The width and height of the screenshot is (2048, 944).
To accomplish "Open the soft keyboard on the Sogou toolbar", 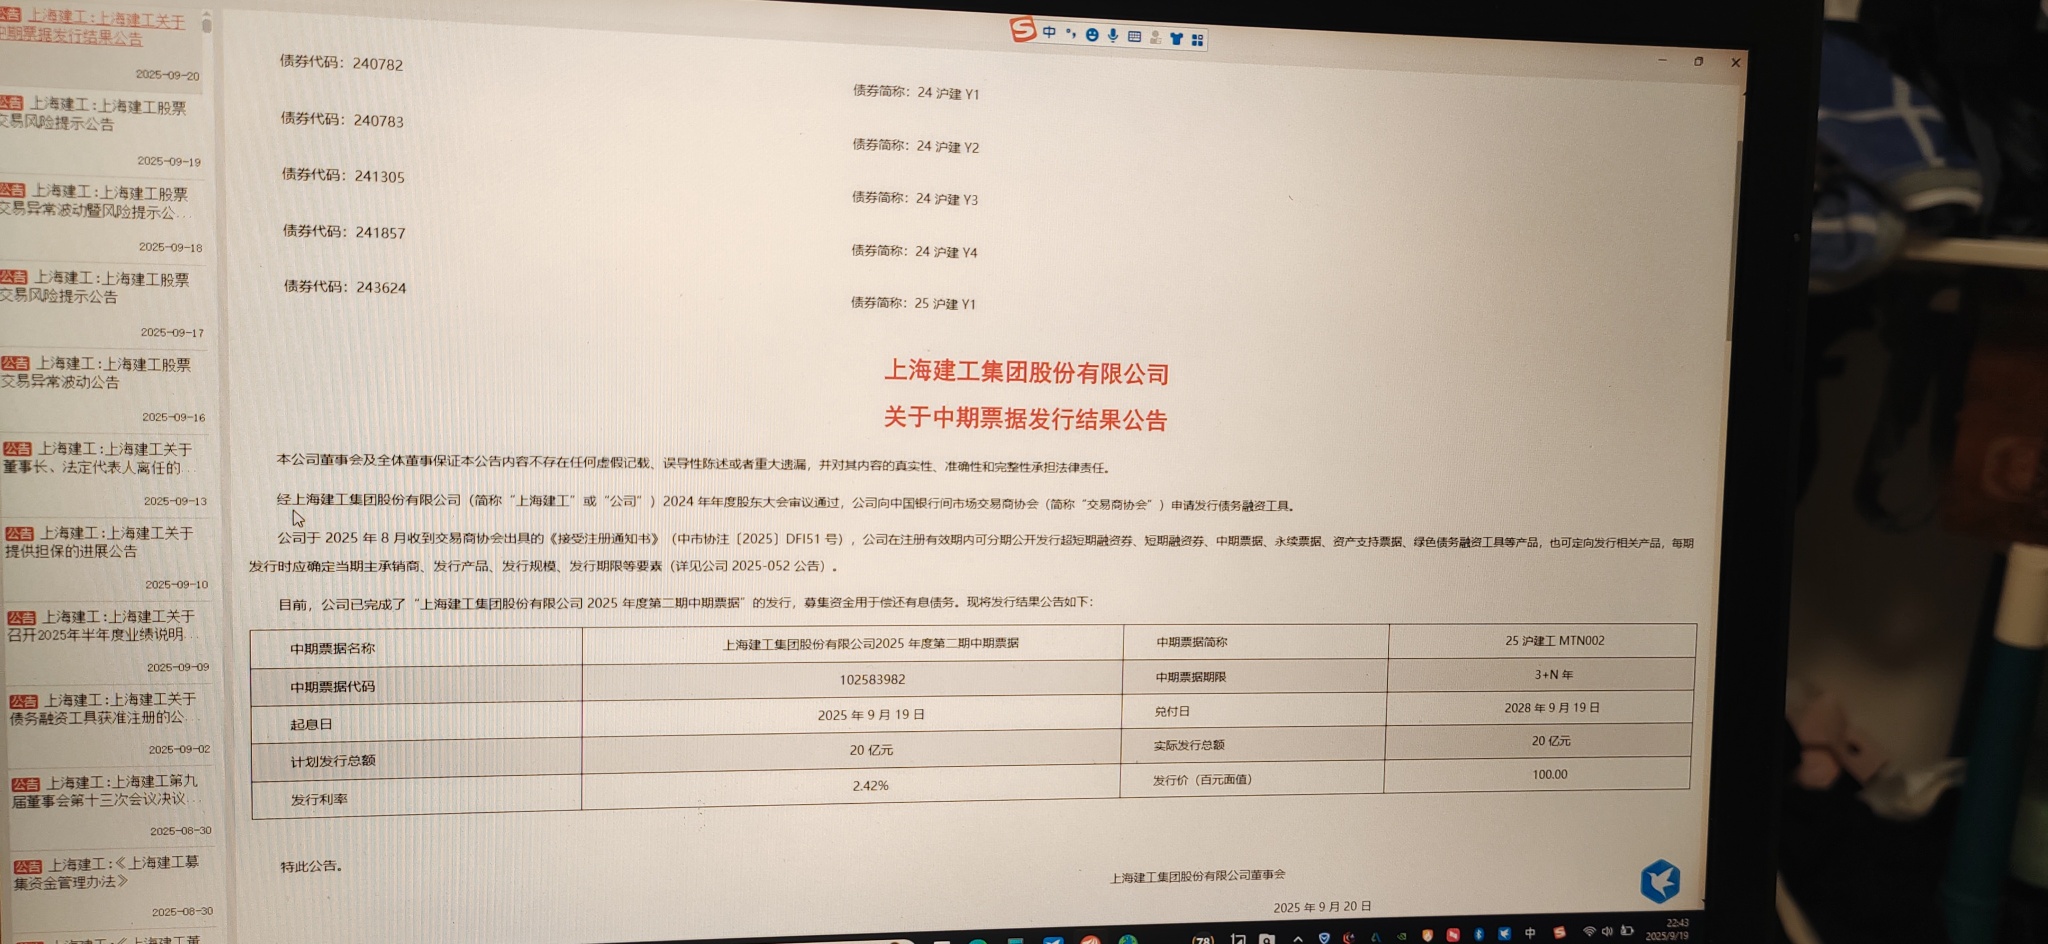I will pyautogui.click(x=1134, y=37).
